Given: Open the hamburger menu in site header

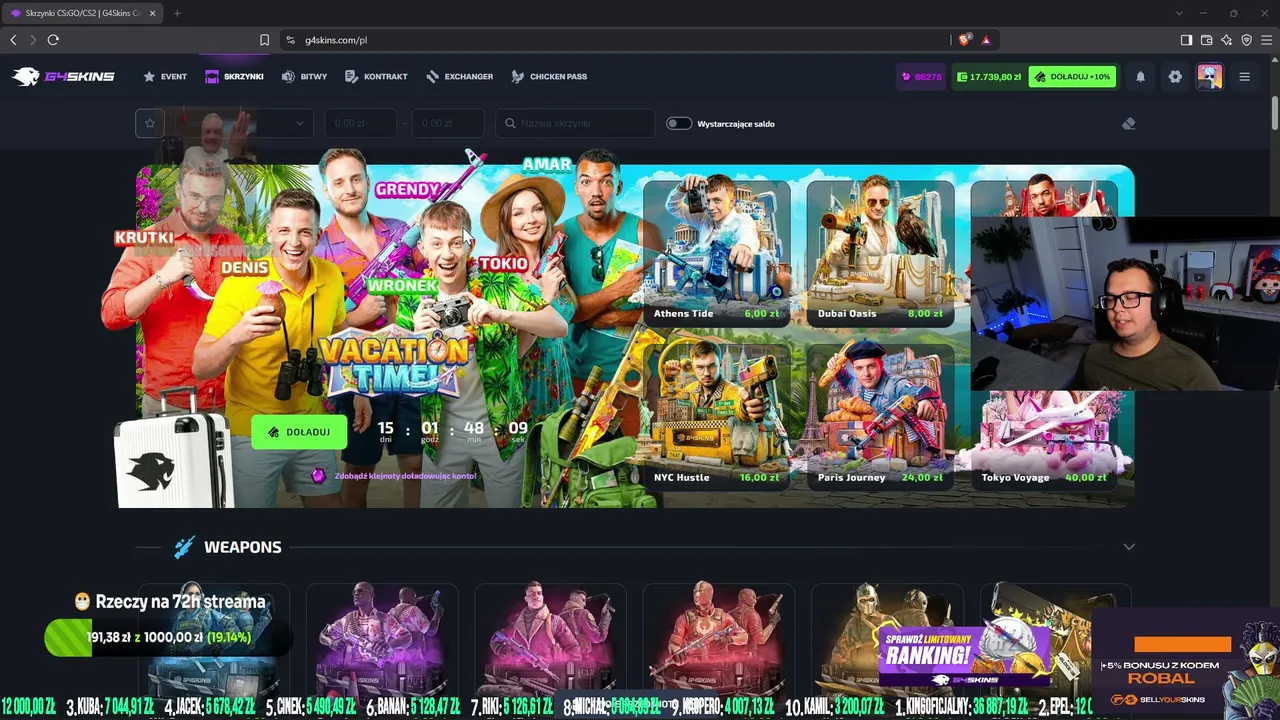Looking at the screenshot, I should pyautogui.click(x=1244, y=77).
